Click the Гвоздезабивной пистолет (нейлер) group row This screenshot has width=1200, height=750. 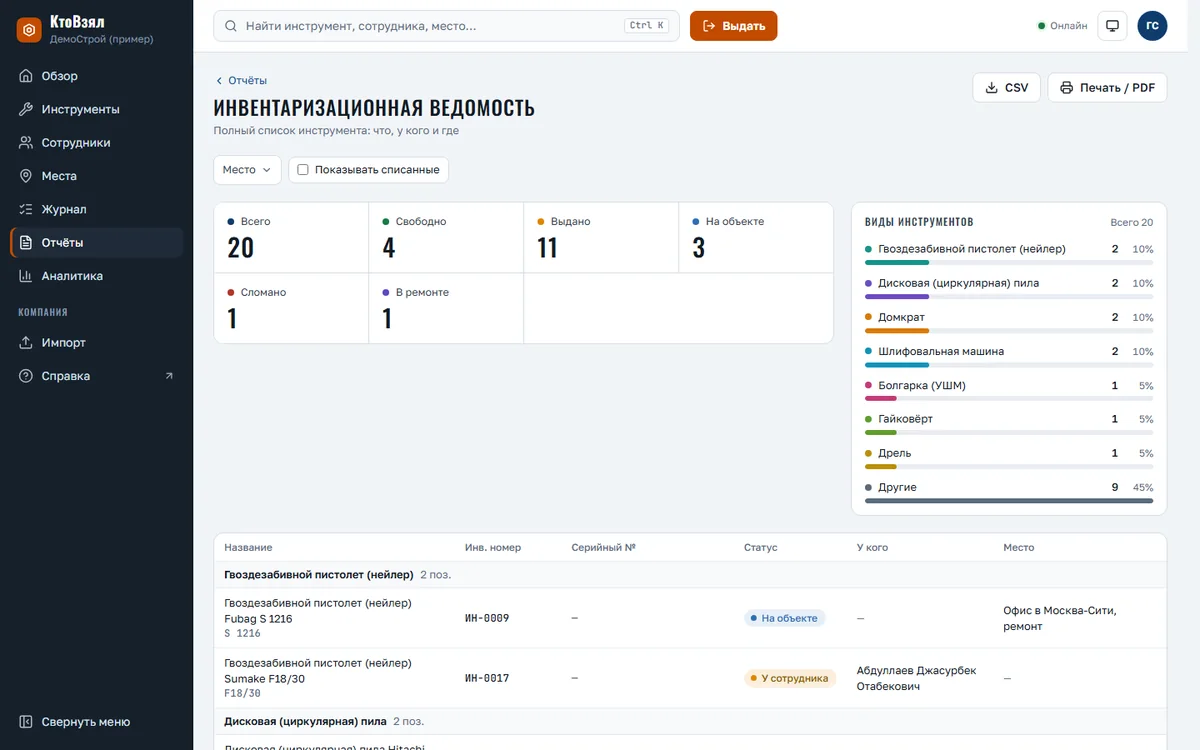tap(690, 575)
